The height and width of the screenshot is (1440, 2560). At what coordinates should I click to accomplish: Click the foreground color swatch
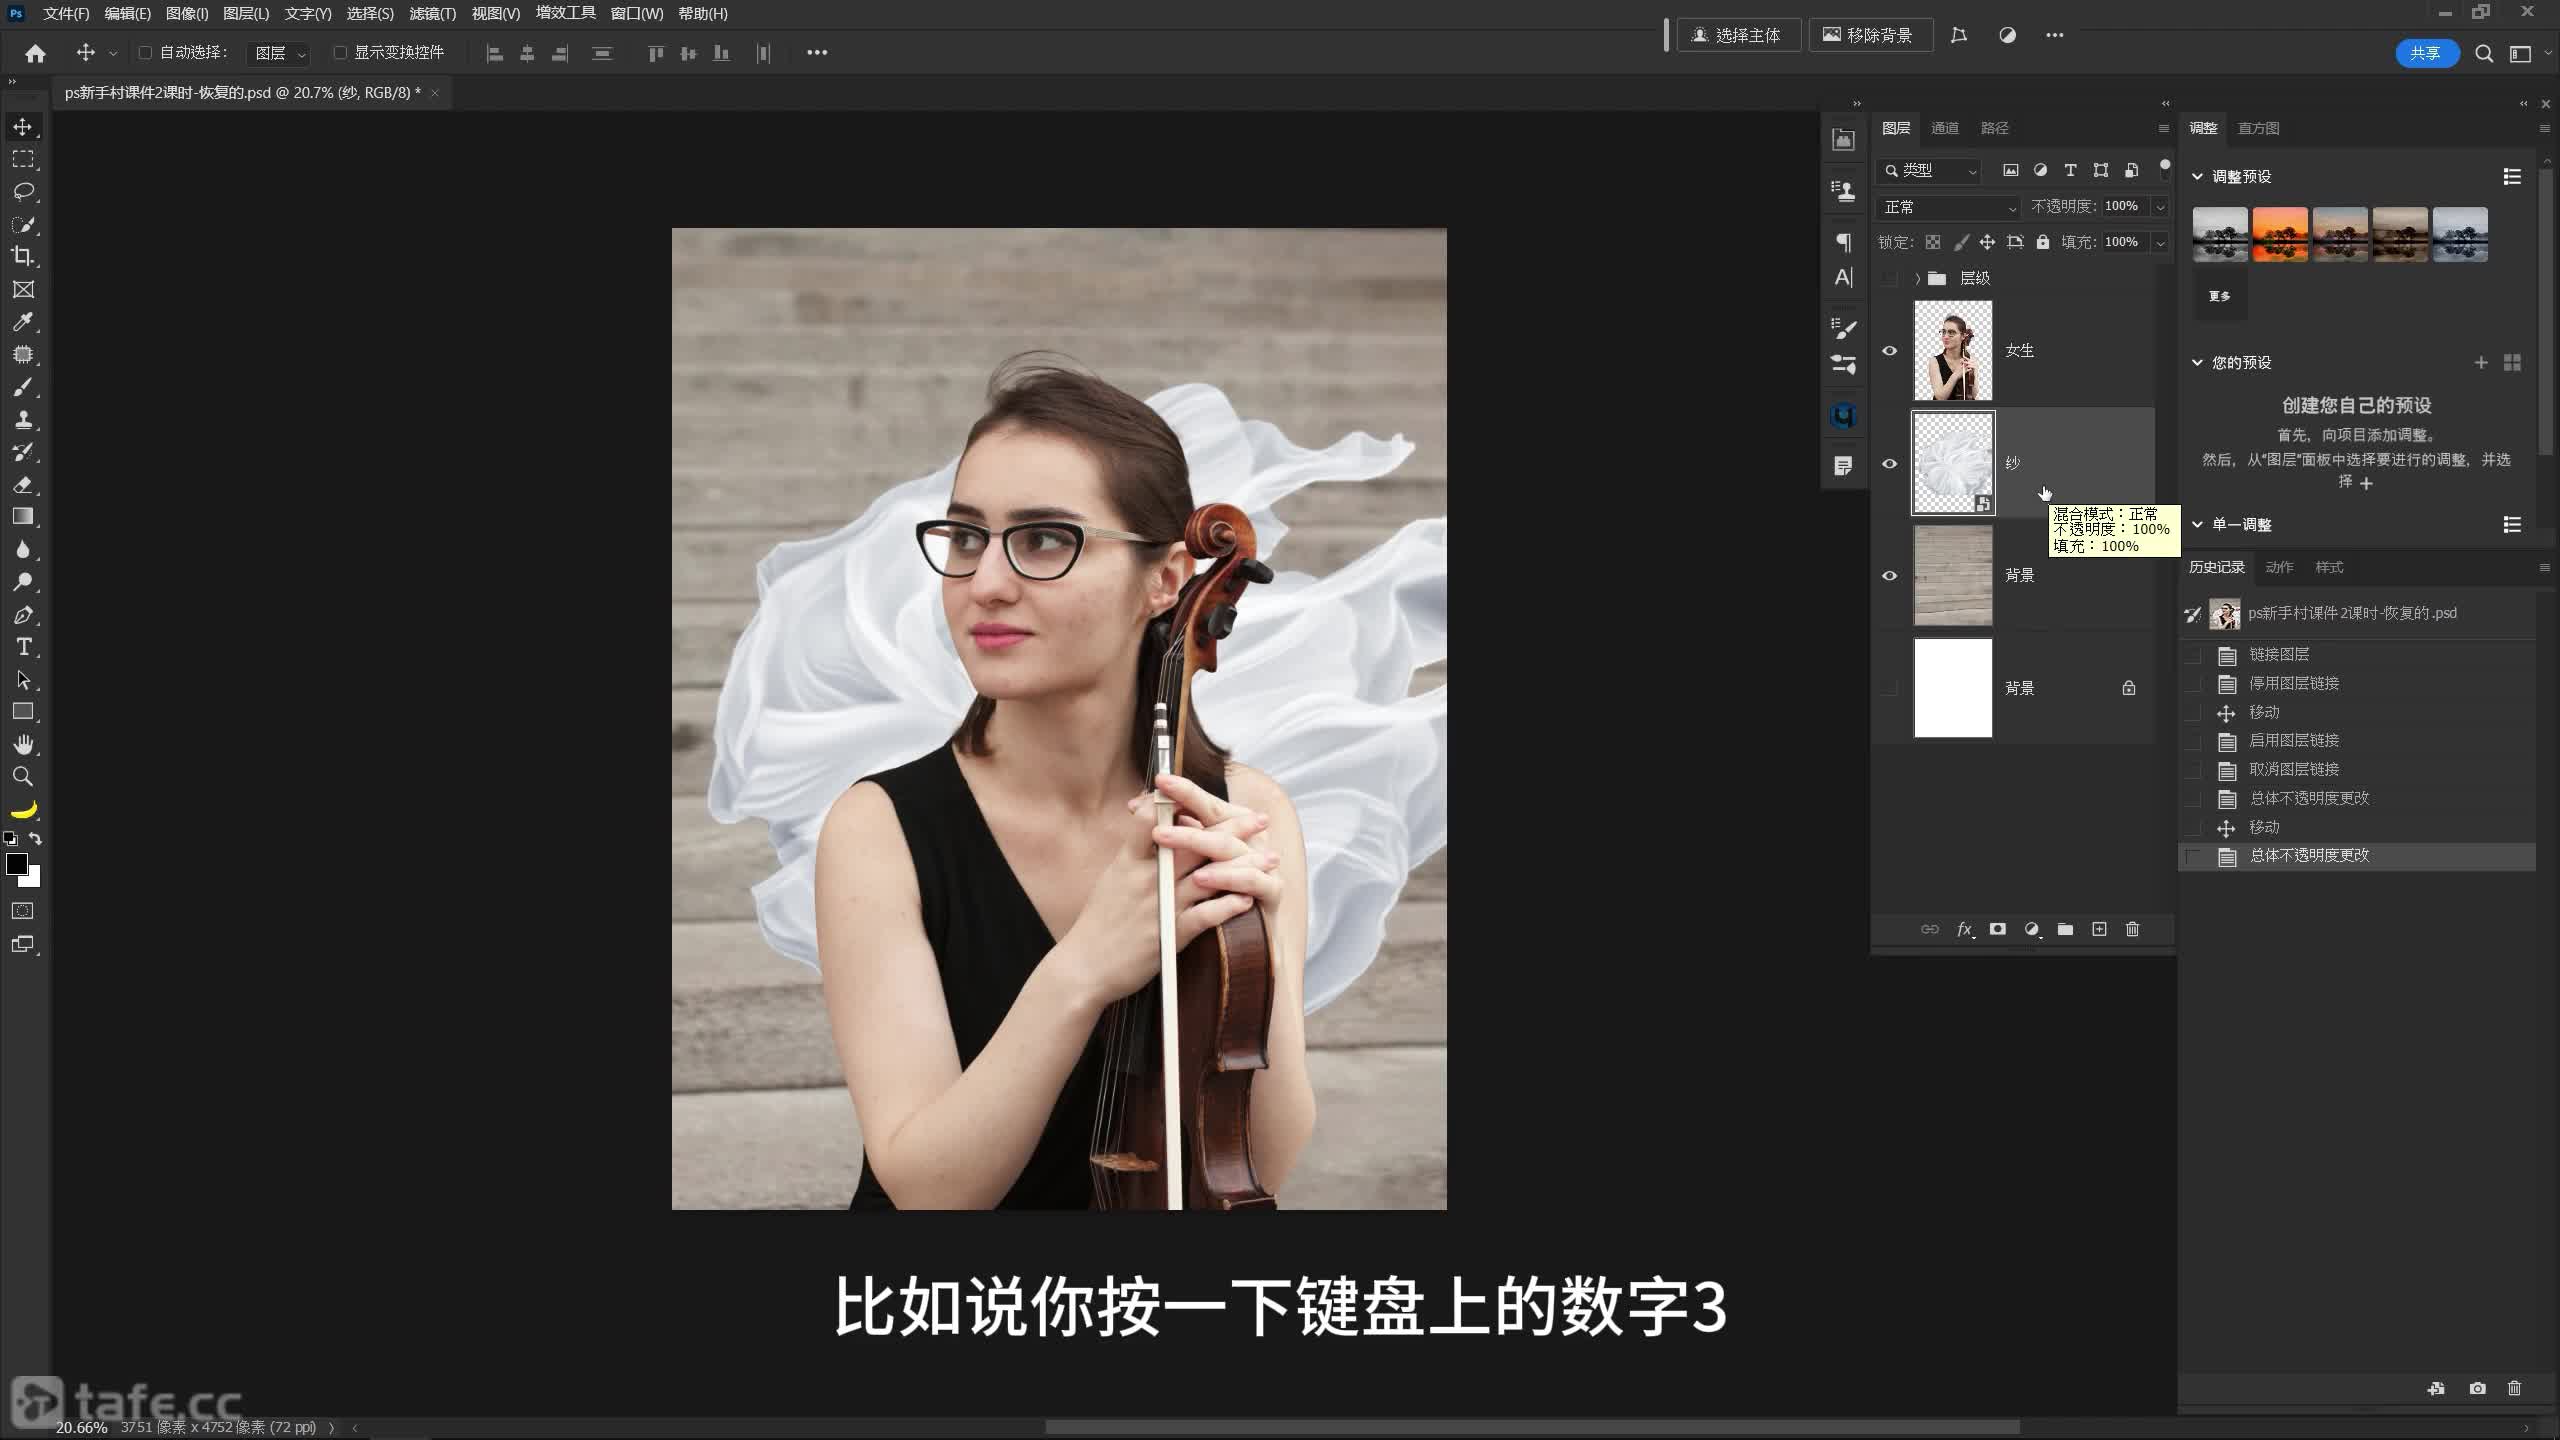pyautogui.click(x=16, y=864)
